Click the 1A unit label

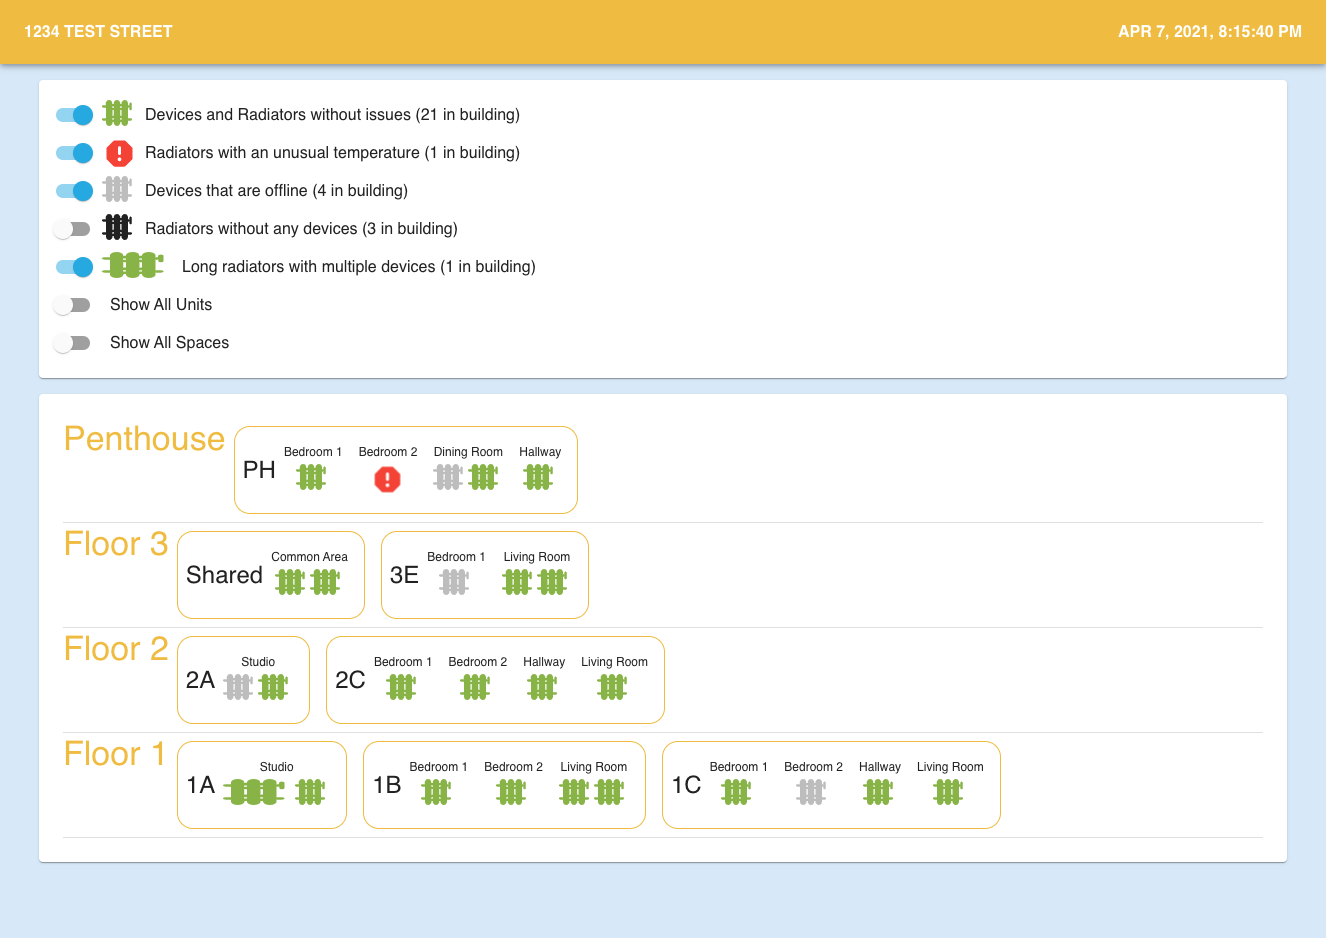[x=200, y=785]
